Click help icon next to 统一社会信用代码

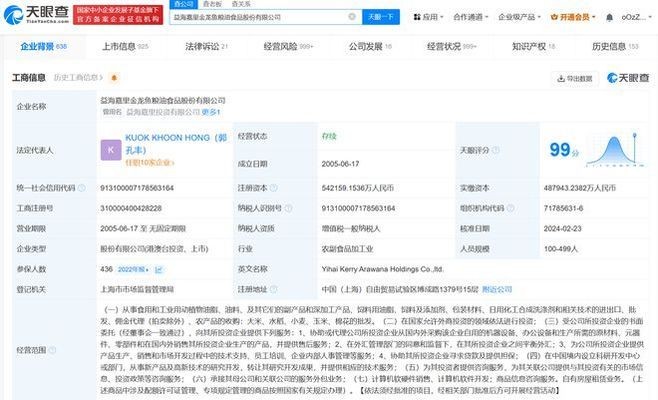(x=81, y=188)
